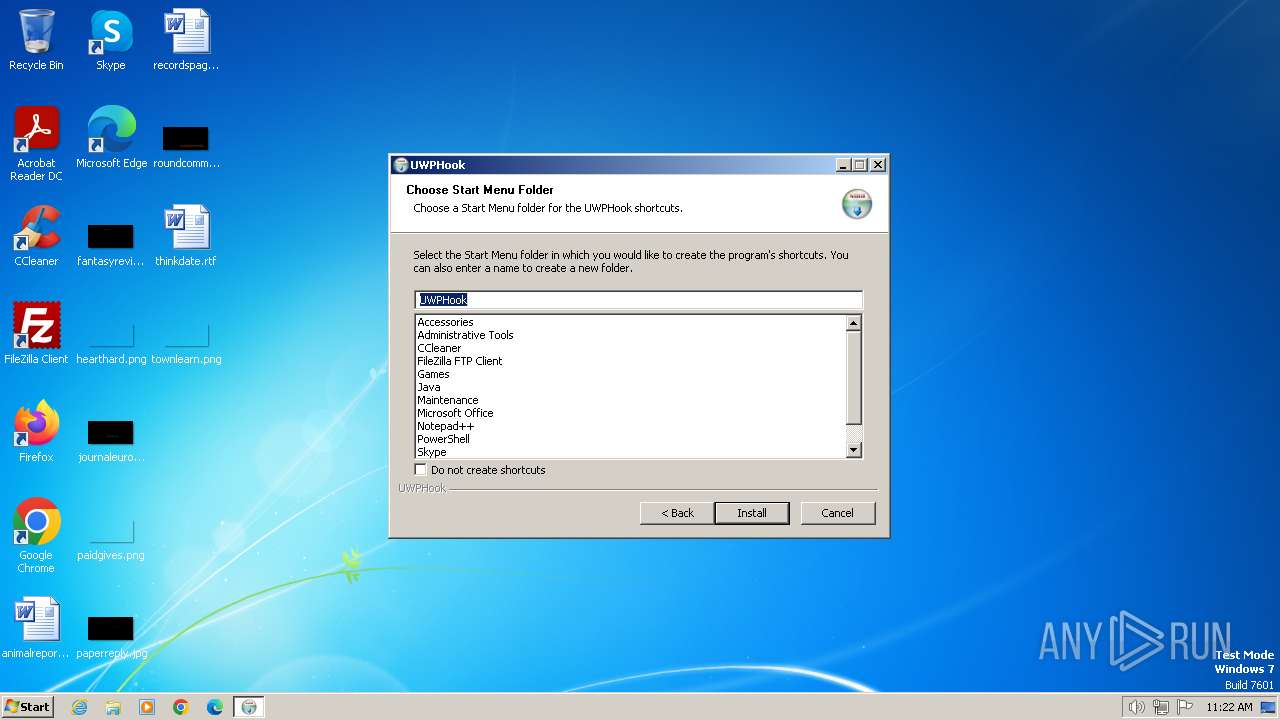Choose CCleaner in the folder list
The height and width of the screenshot is (720, 1280).
[x=439, y=348]
